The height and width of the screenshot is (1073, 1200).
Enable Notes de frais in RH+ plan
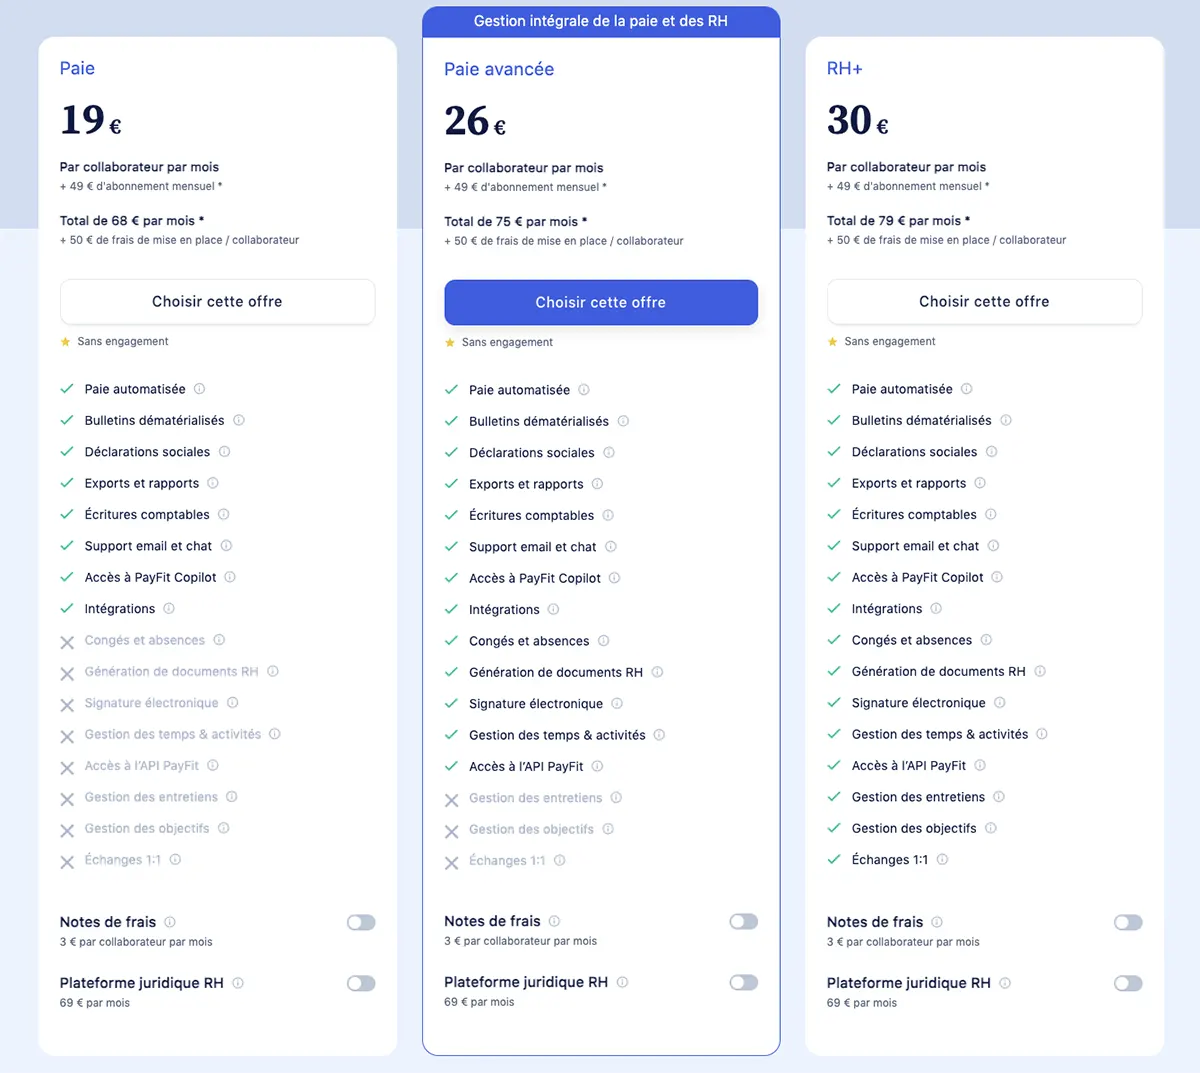click(x=1128, y=922)
